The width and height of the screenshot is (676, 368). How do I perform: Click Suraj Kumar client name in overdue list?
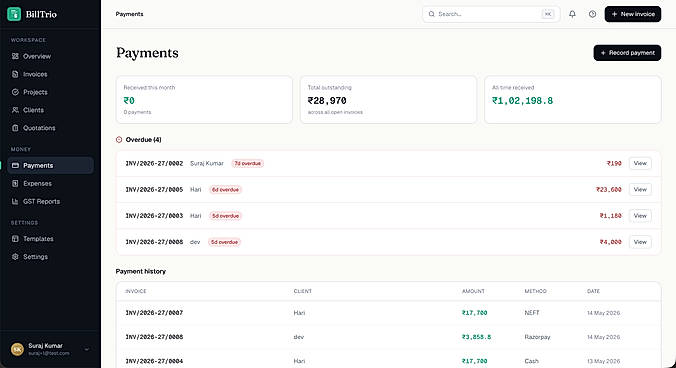pos(207,163)
